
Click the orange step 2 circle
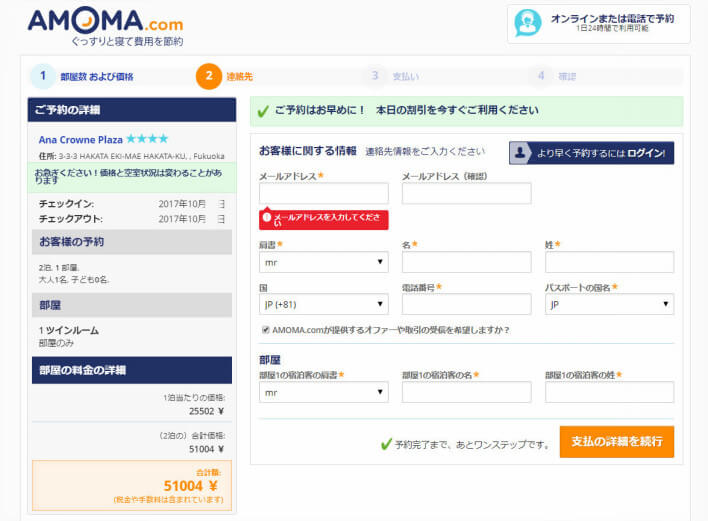click(x=208, y=76)
